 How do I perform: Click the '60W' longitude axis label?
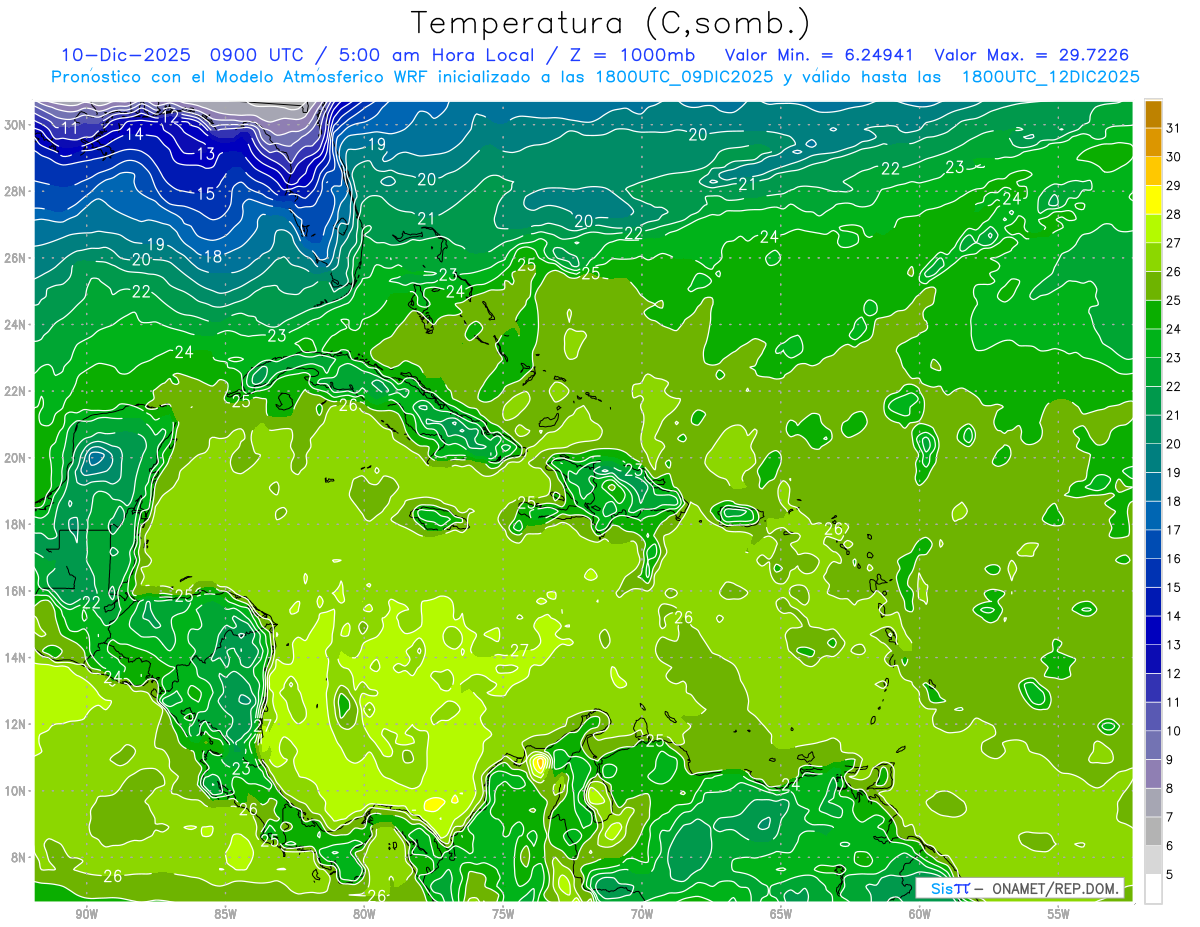(920, 914)
